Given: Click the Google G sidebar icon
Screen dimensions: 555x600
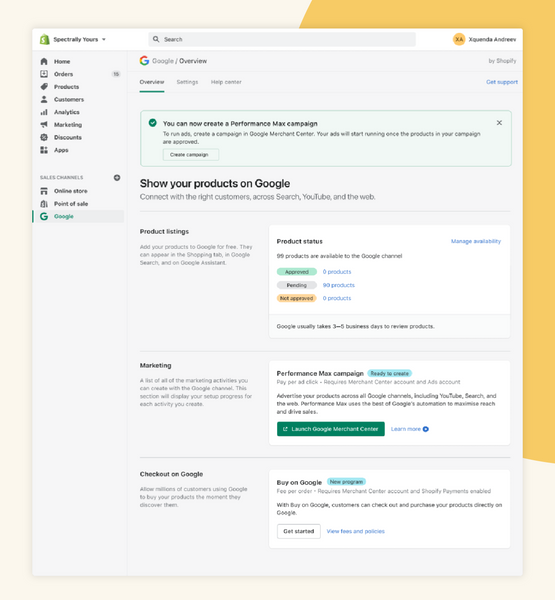Looking at the screenshot, I should tap(44, 216).
